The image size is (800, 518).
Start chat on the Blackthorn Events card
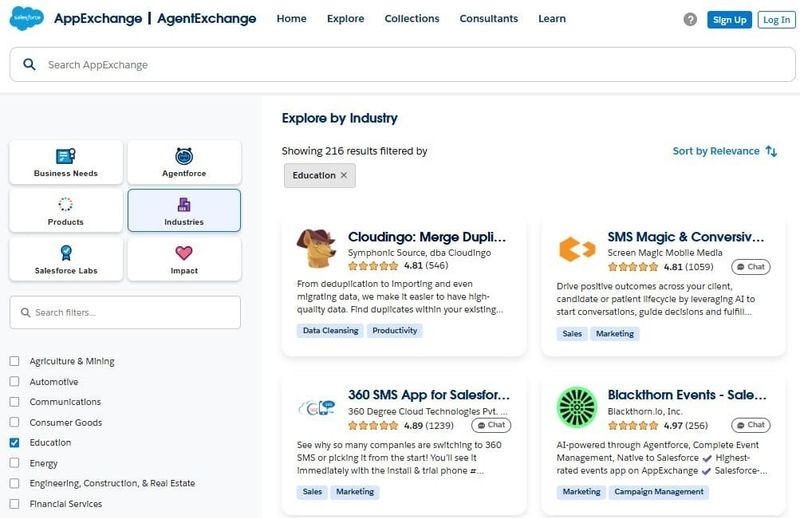[x=751, y=425]
